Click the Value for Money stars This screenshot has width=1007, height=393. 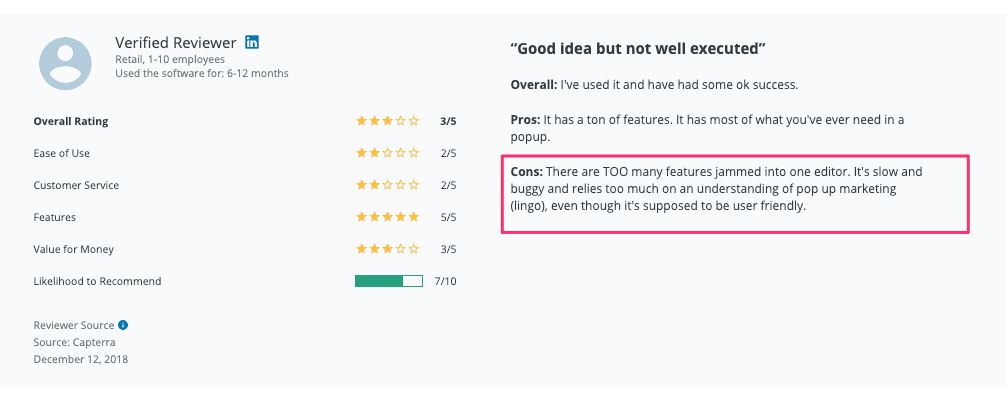point(387,249)
